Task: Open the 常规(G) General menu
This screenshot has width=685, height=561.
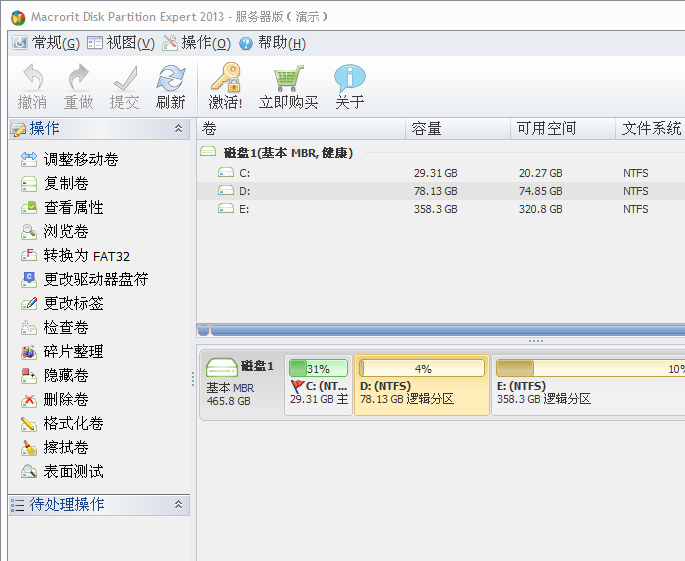Action: [x=46, y=43]
